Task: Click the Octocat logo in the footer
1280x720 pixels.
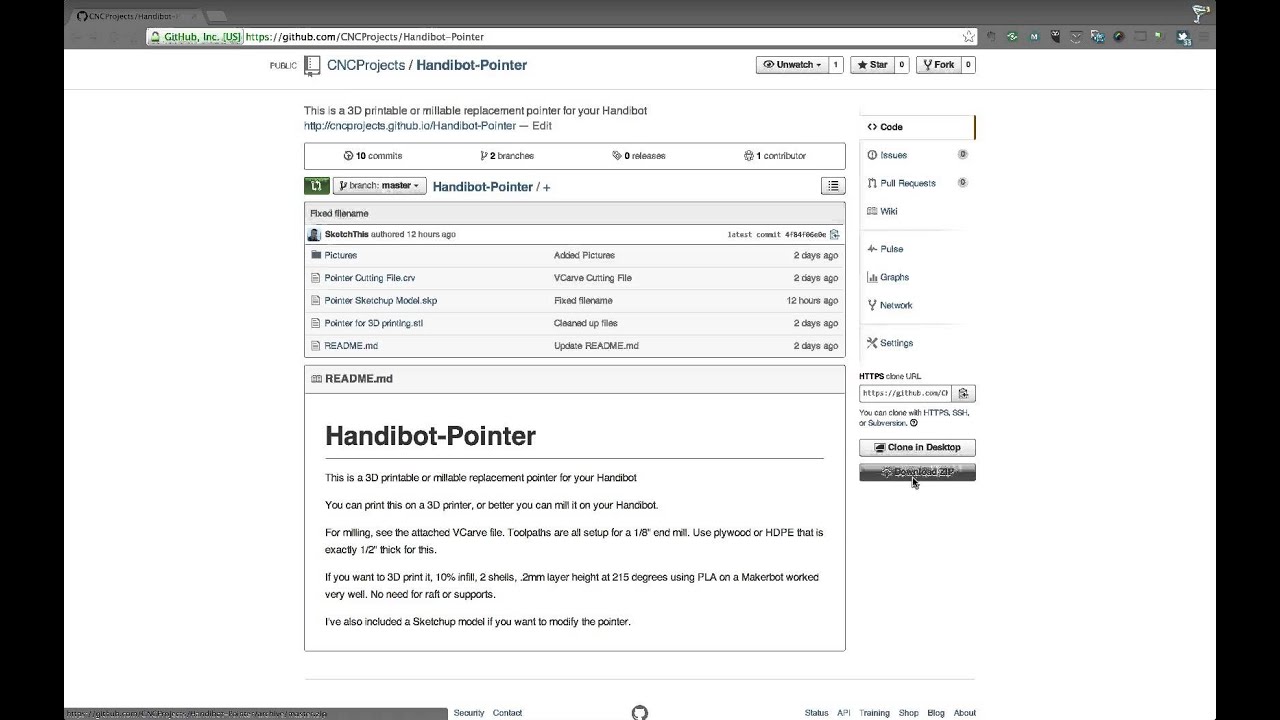Action: (x=640, y=713)
